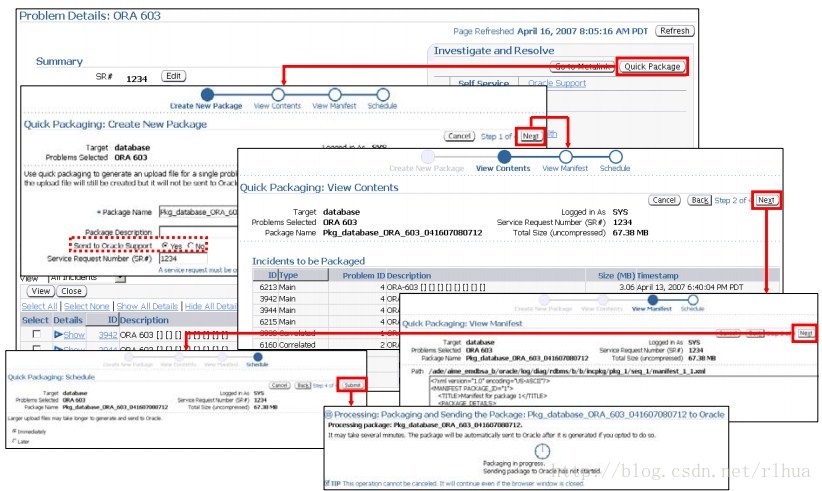Screen dimensions: 822x491
Task: Click View Contents step circle in Create New Package wizard
Action: click(278, 94)
